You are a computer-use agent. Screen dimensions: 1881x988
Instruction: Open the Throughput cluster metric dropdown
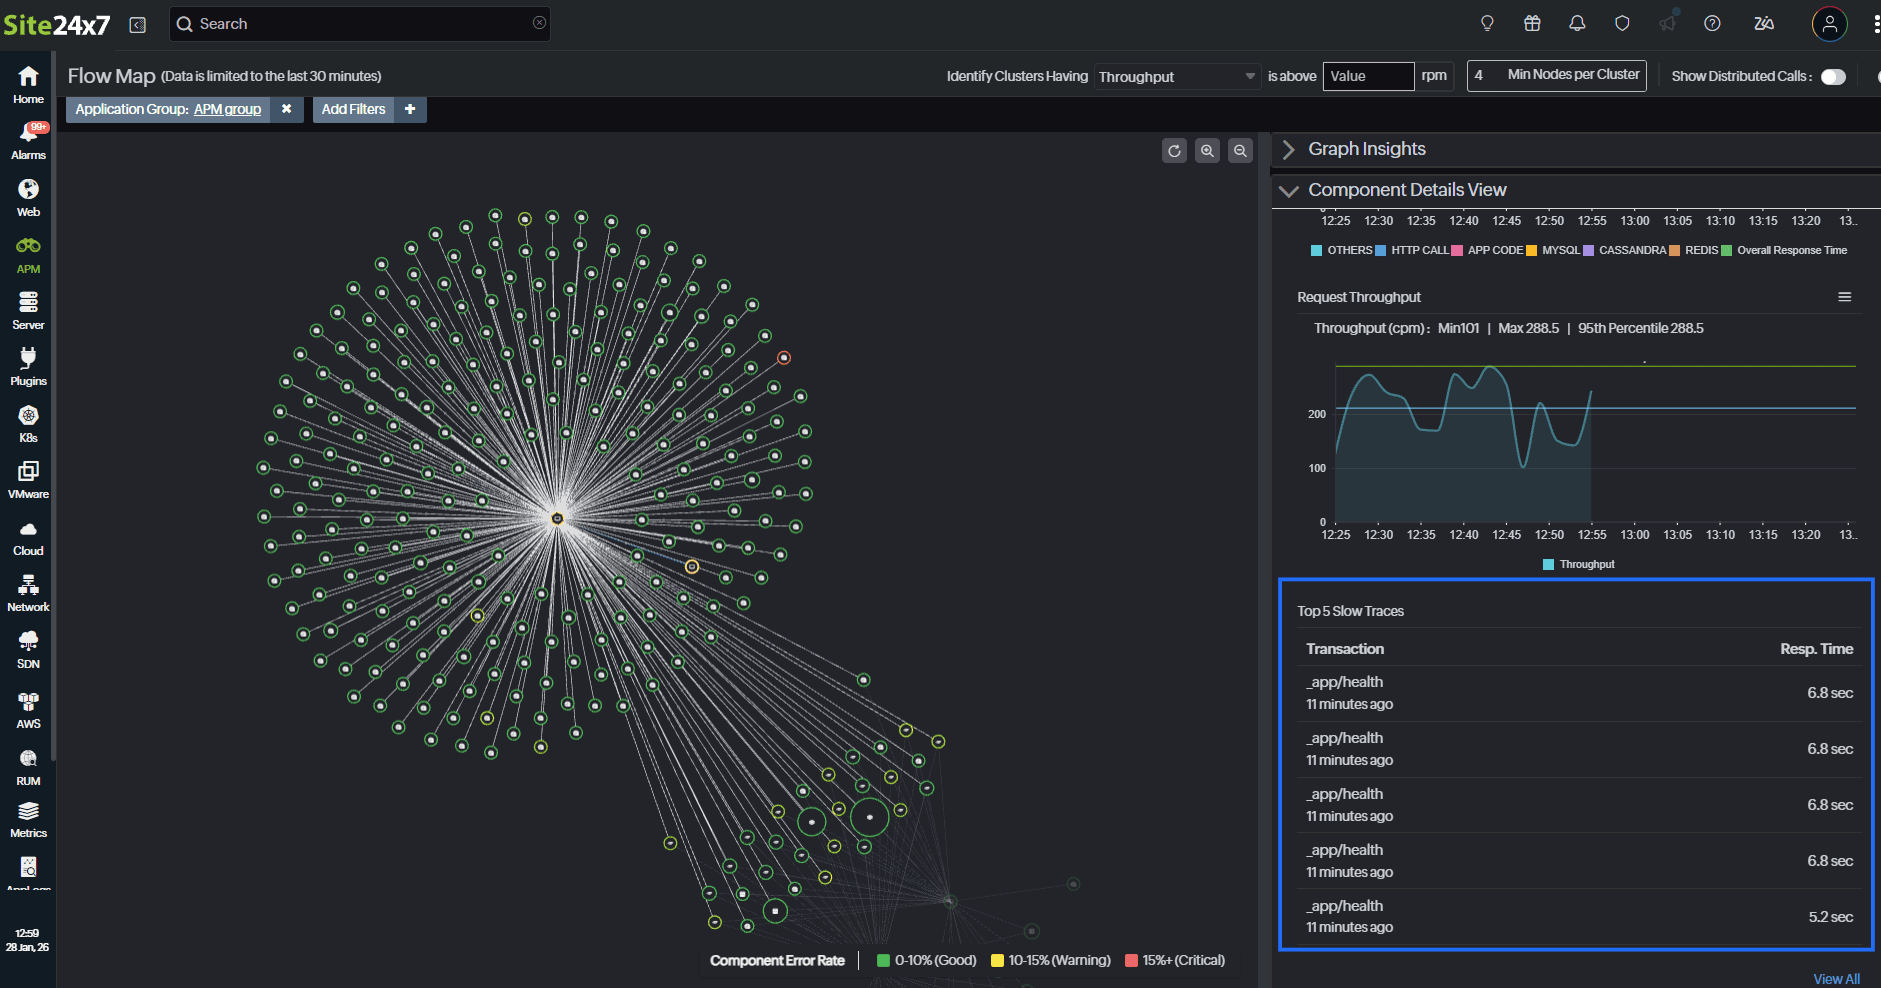tap(1176, 76)
